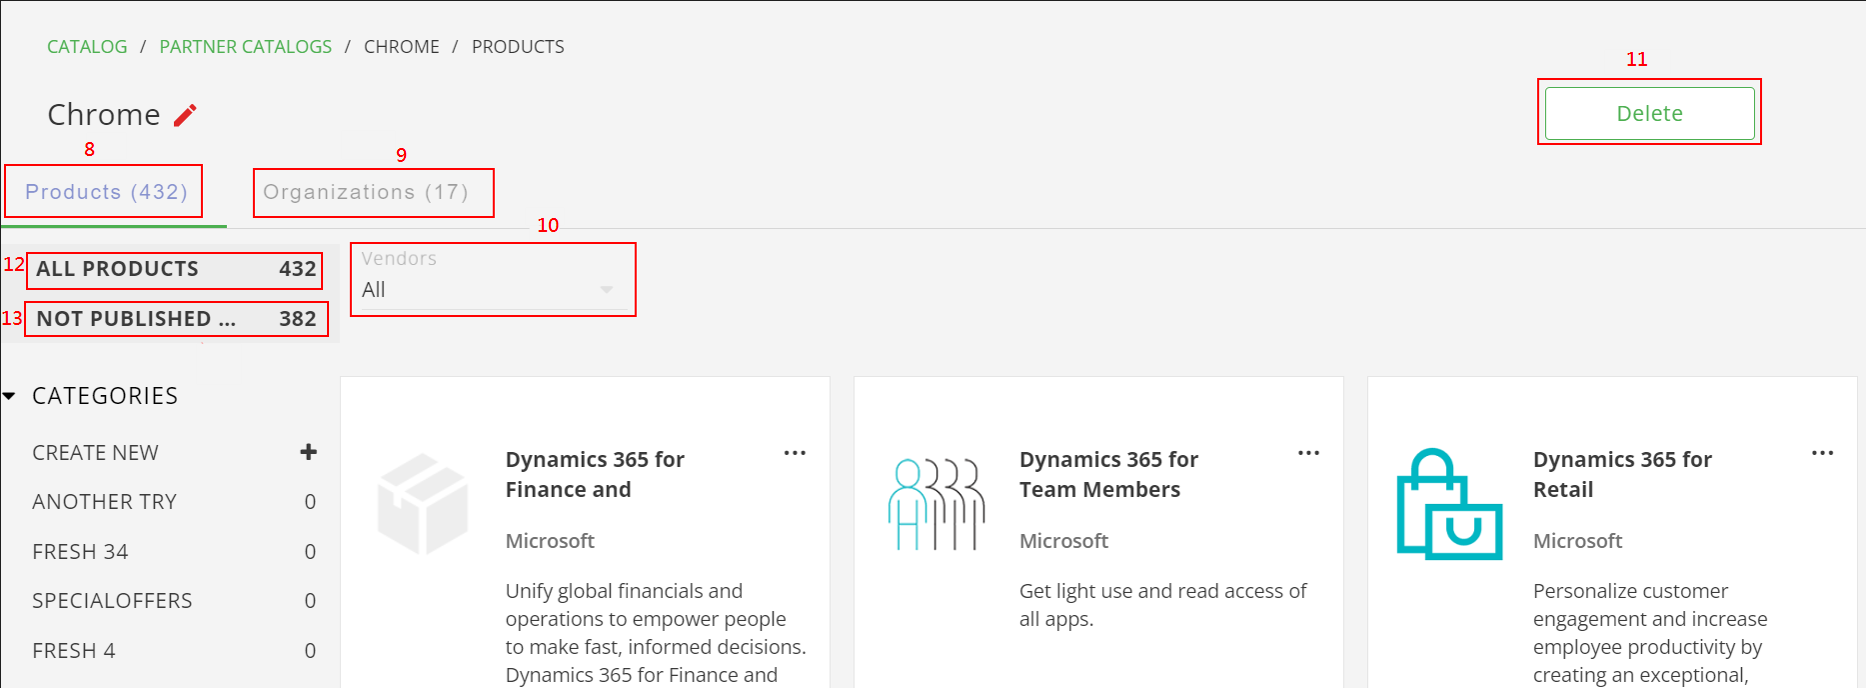Select the ALL PRODUCTS 432 filter
Image resolution: width=1866 pixels, height=688 pixels.
click(x=176, y=269)
